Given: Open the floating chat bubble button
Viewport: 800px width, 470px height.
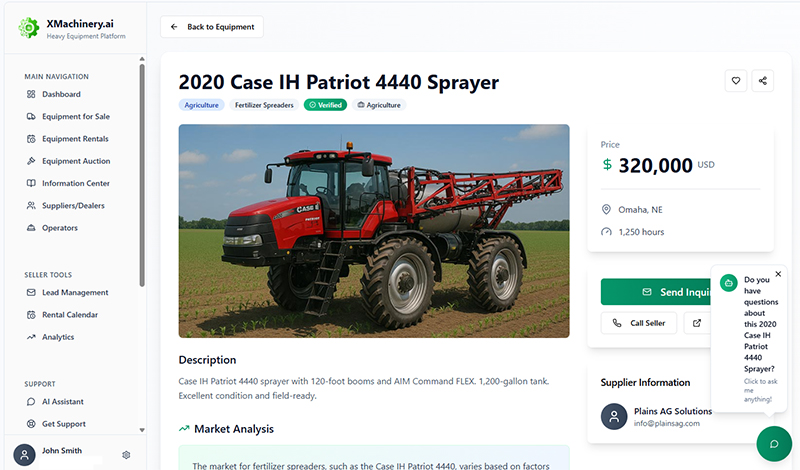Looking at the screenshot, I should pos(774,443).
